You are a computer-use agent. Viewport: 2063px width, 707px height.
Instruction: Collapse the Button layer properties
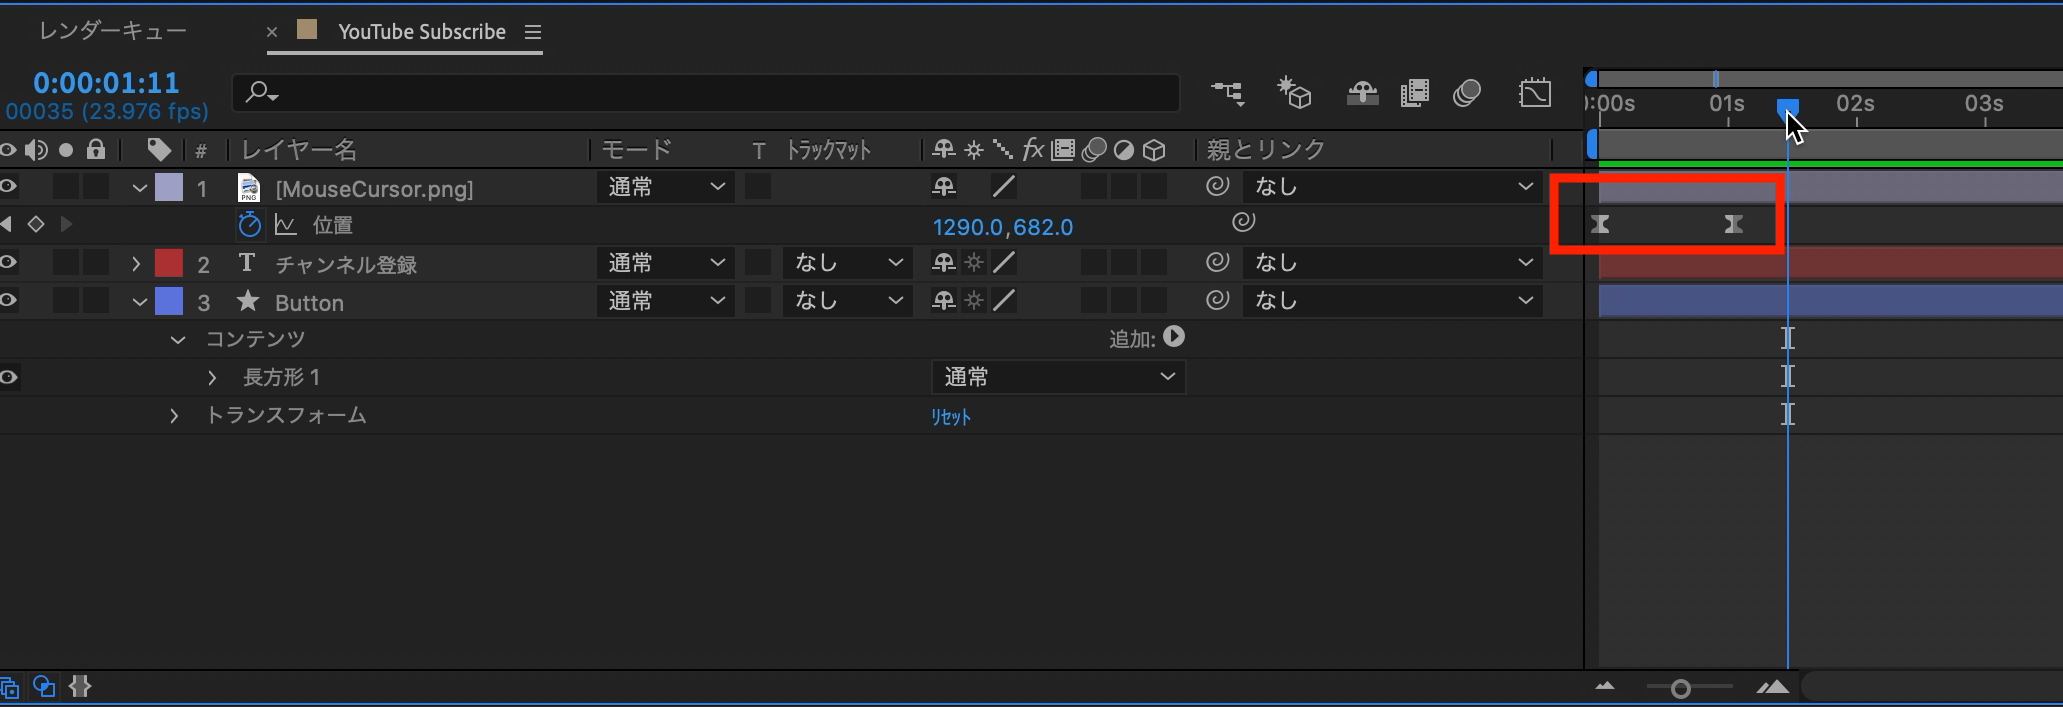tap(139, 301)
